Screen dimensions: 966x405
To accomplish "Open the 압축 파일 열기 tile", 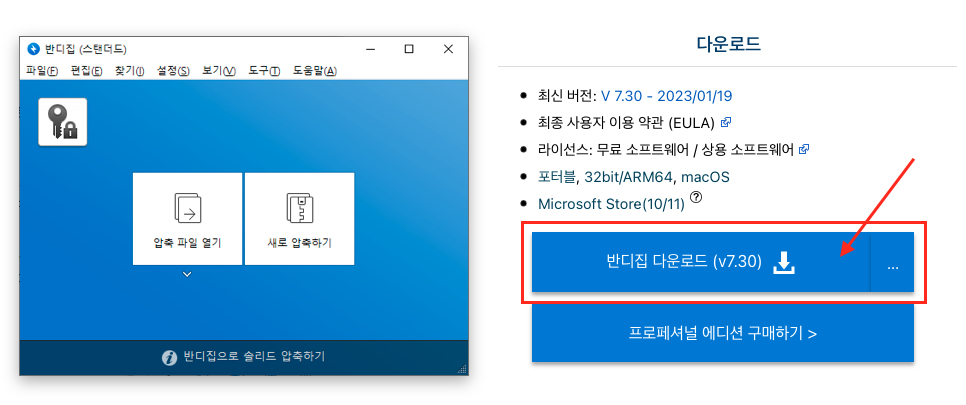I will click(187, 219).
